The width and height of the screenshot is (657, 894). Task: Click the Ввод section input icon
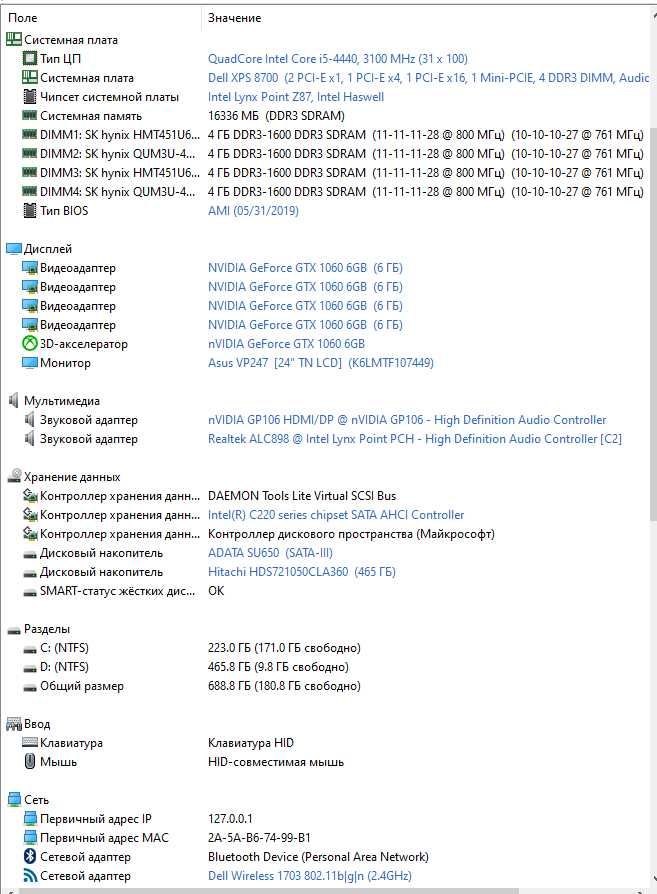point(14,724)
